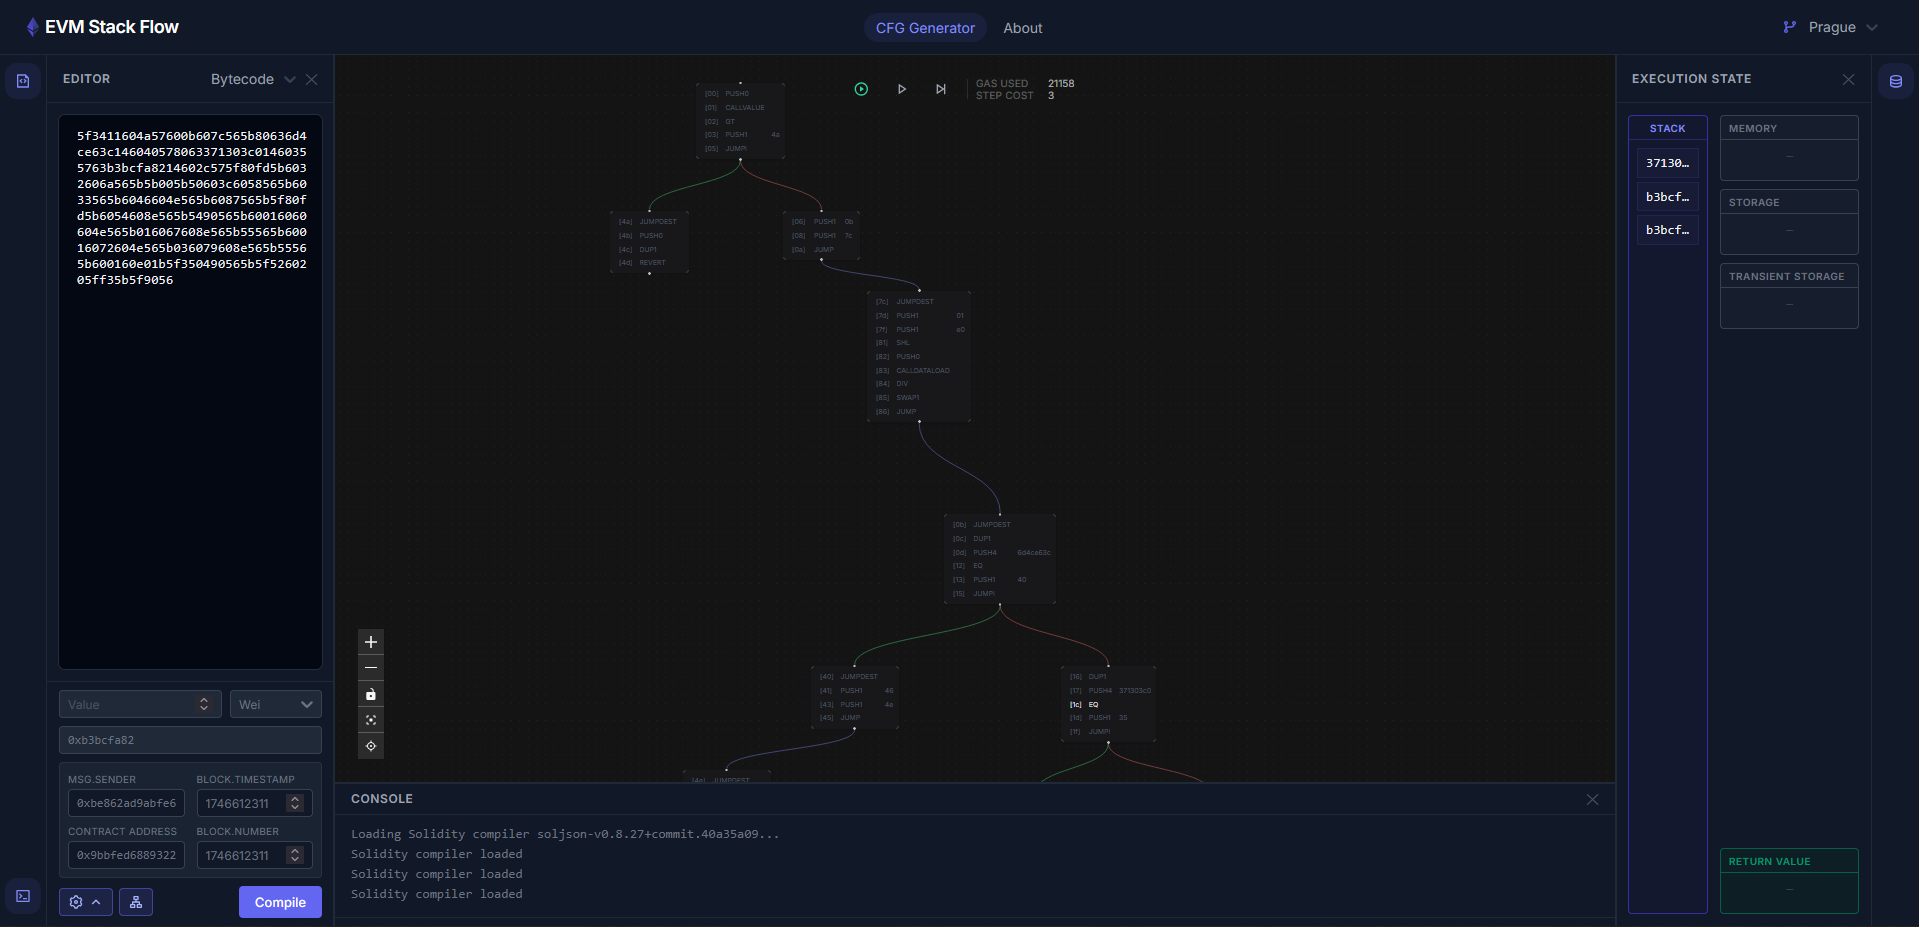Close the Execution State panel
Image resolution: width=1919 pixels, height=927 pixels.
click(x=1848, y=79)
